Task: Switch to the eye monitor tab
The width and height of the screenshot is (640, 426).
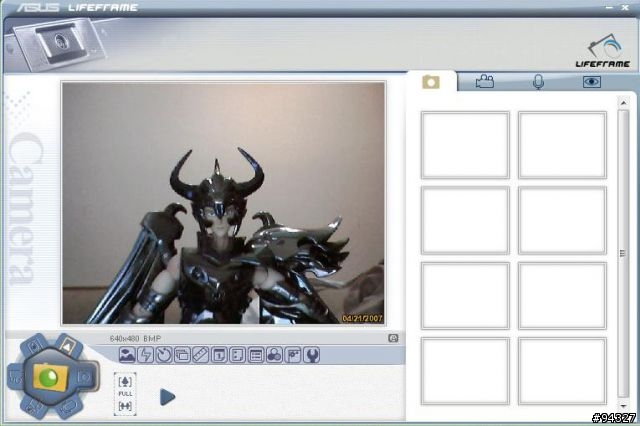Action: [591, 82]
